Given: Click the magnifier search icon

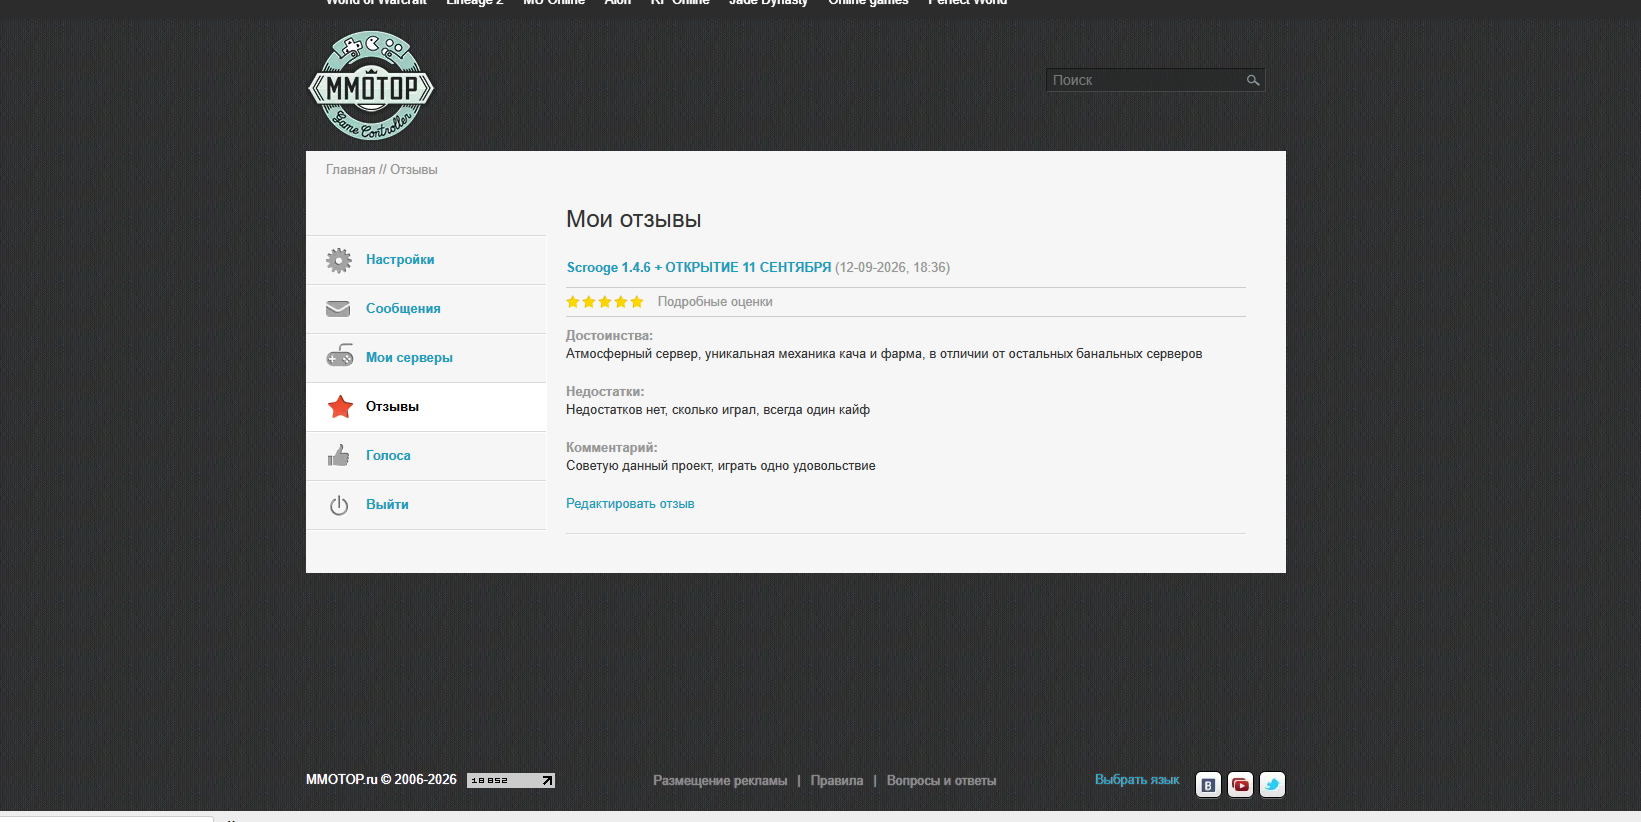Looking at the screenshot, I should coord(1252,80).
